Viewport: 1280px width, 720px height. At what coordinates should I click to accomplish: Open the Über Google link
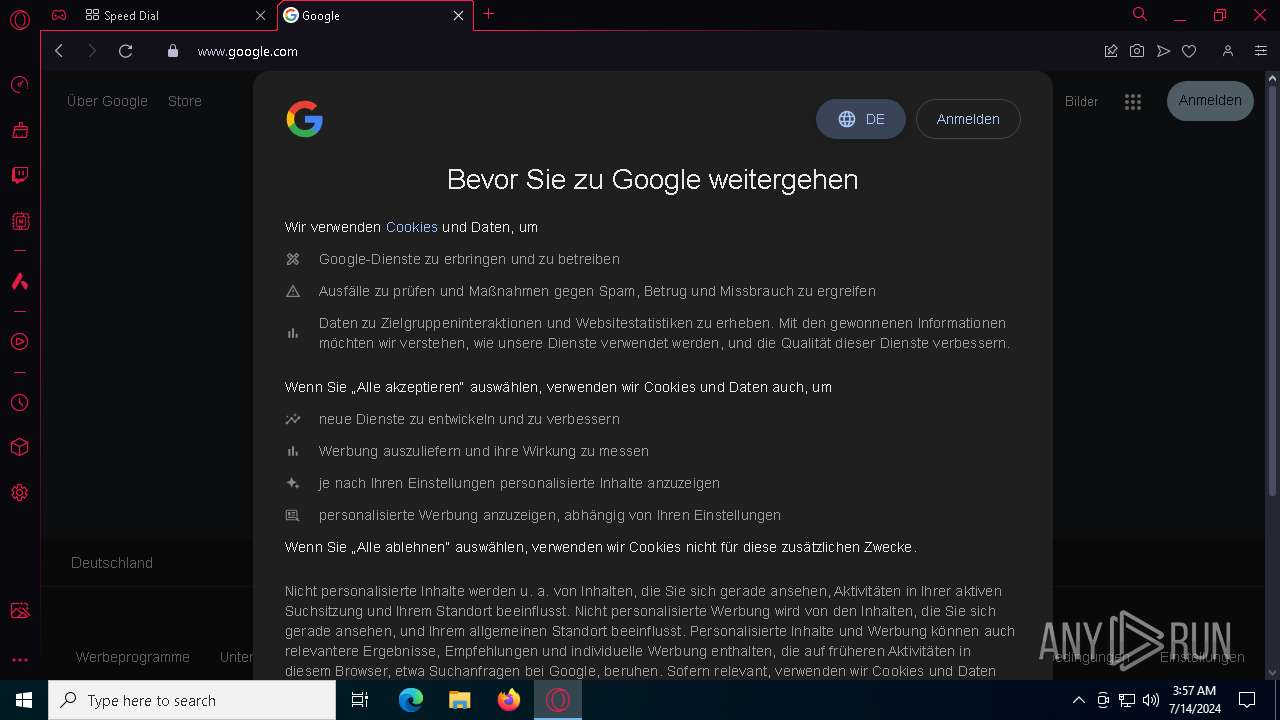(107, 101)
